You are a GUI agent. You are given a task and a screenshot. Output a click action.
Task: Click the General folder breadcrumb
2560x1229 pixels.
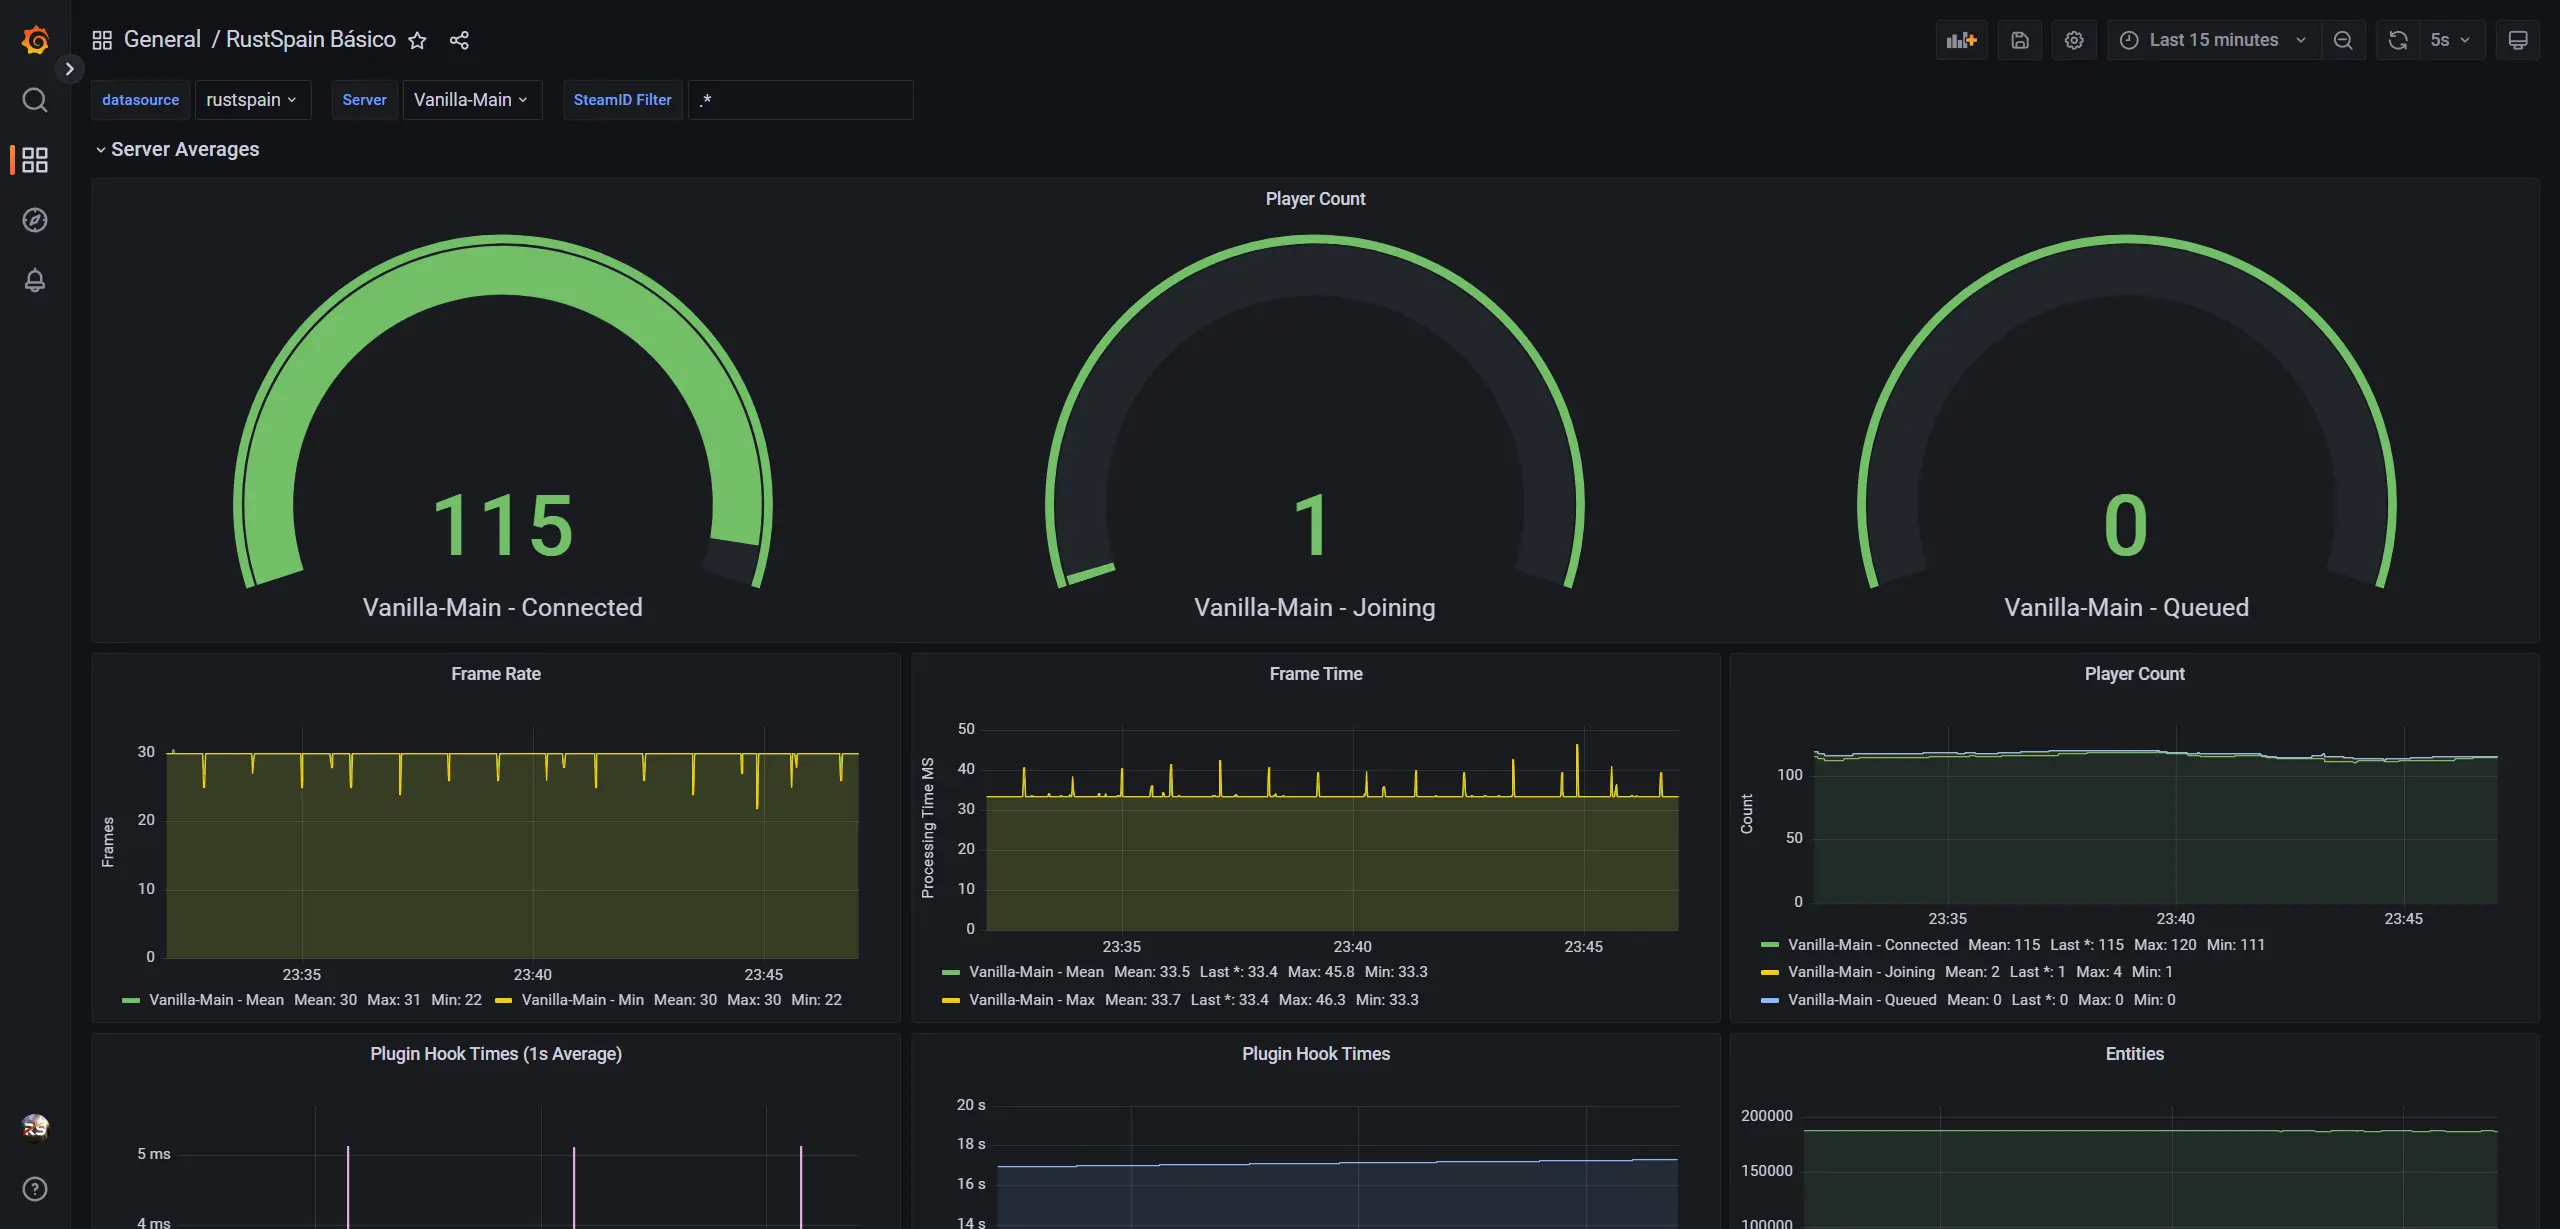[x=162, y=39]
